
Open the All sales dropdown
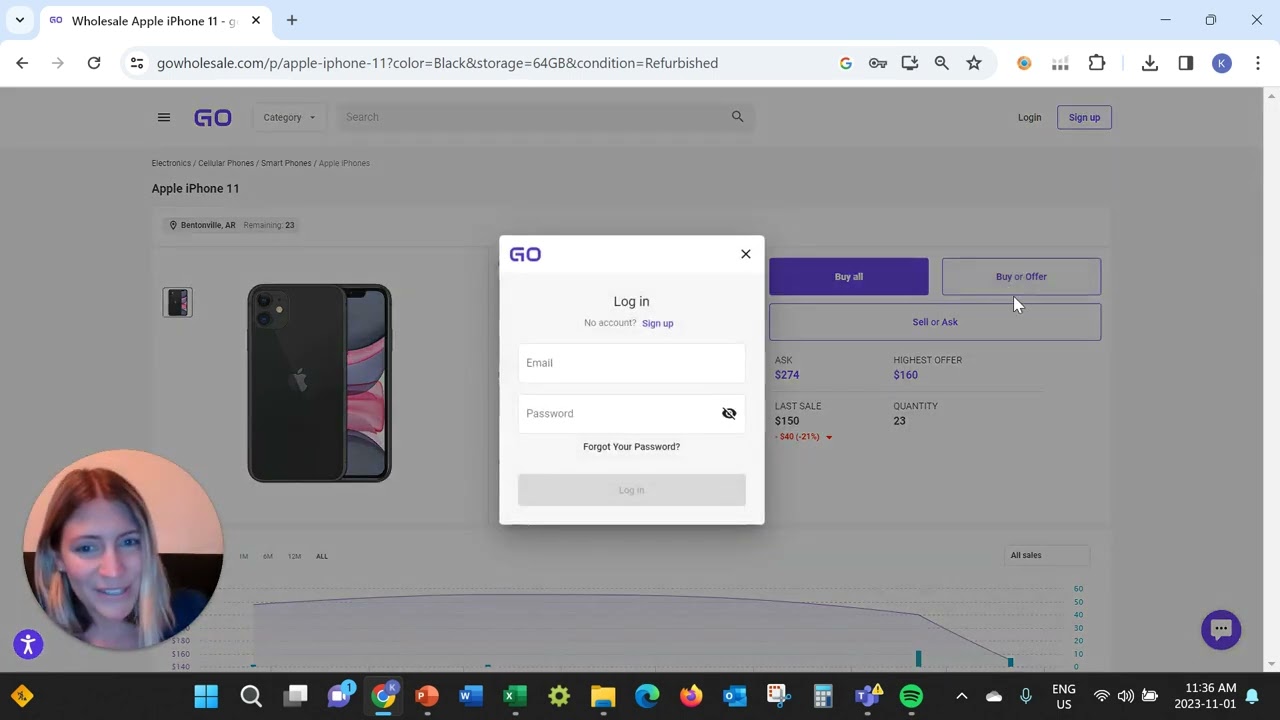pyautogui.click(x=1046, y=555)
